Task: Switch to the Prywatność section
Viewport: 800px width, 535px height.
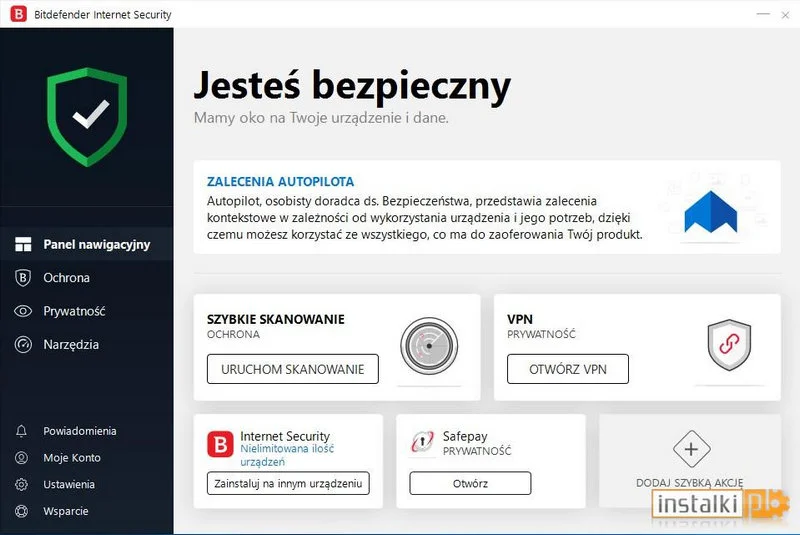Action: (73, 311)
